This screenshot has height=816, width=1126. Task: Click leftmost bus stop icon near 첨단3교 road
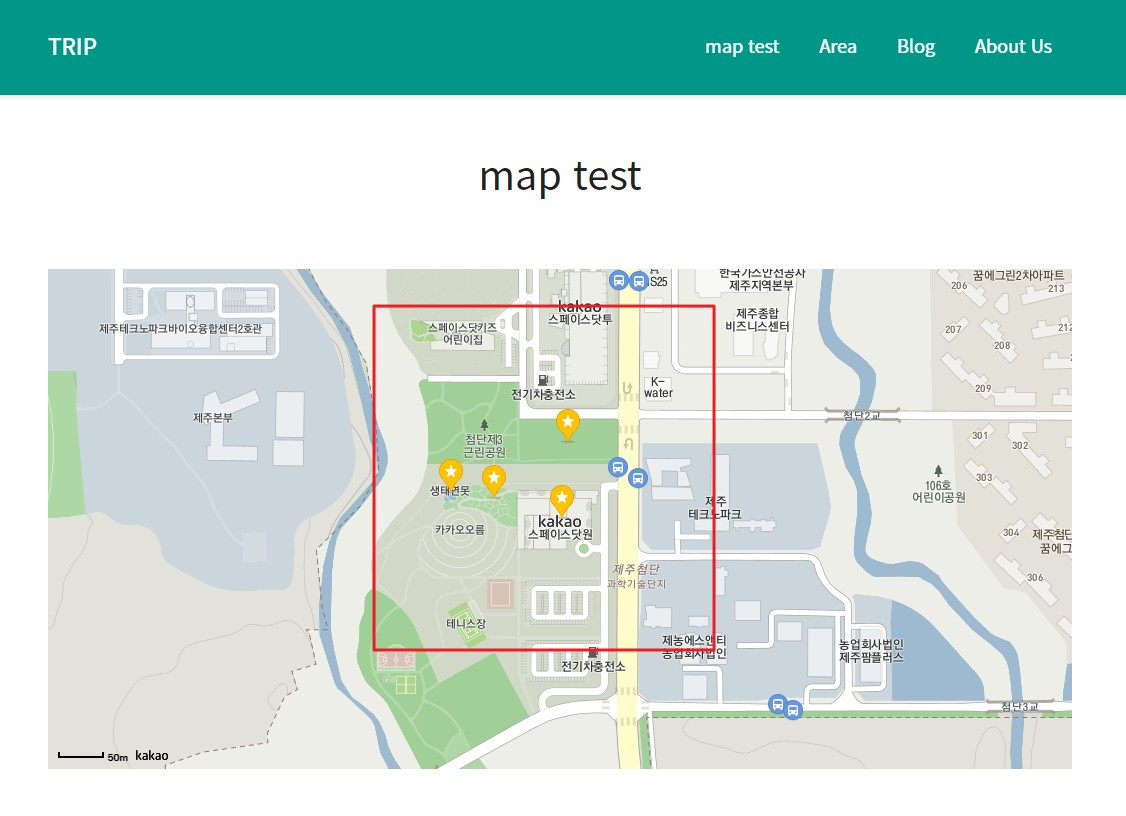click(777, 704)
